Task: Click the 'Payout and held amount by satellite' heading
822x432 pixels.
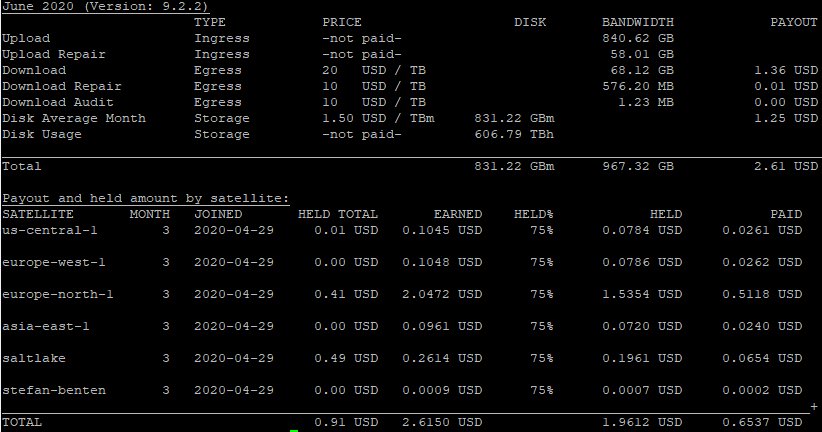Action: pos(146,198)
